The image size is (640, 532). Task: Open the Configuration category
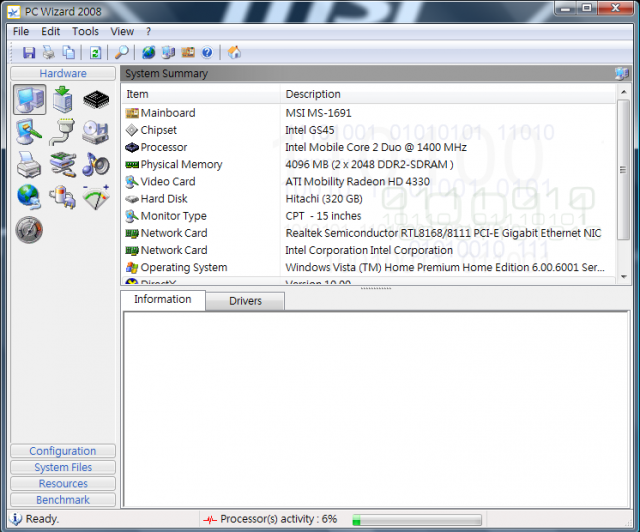click(63, 451)
